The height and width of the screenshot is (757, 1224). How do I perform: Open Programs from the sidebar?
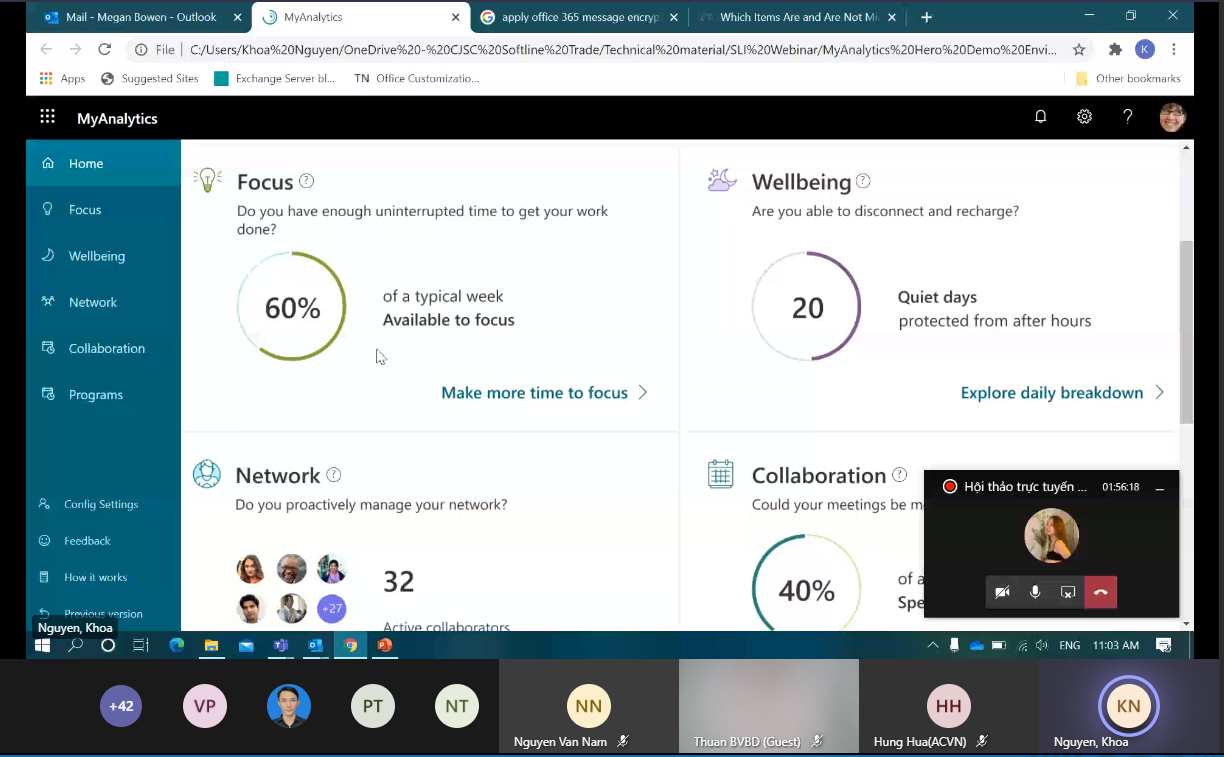tap(103, 394)
